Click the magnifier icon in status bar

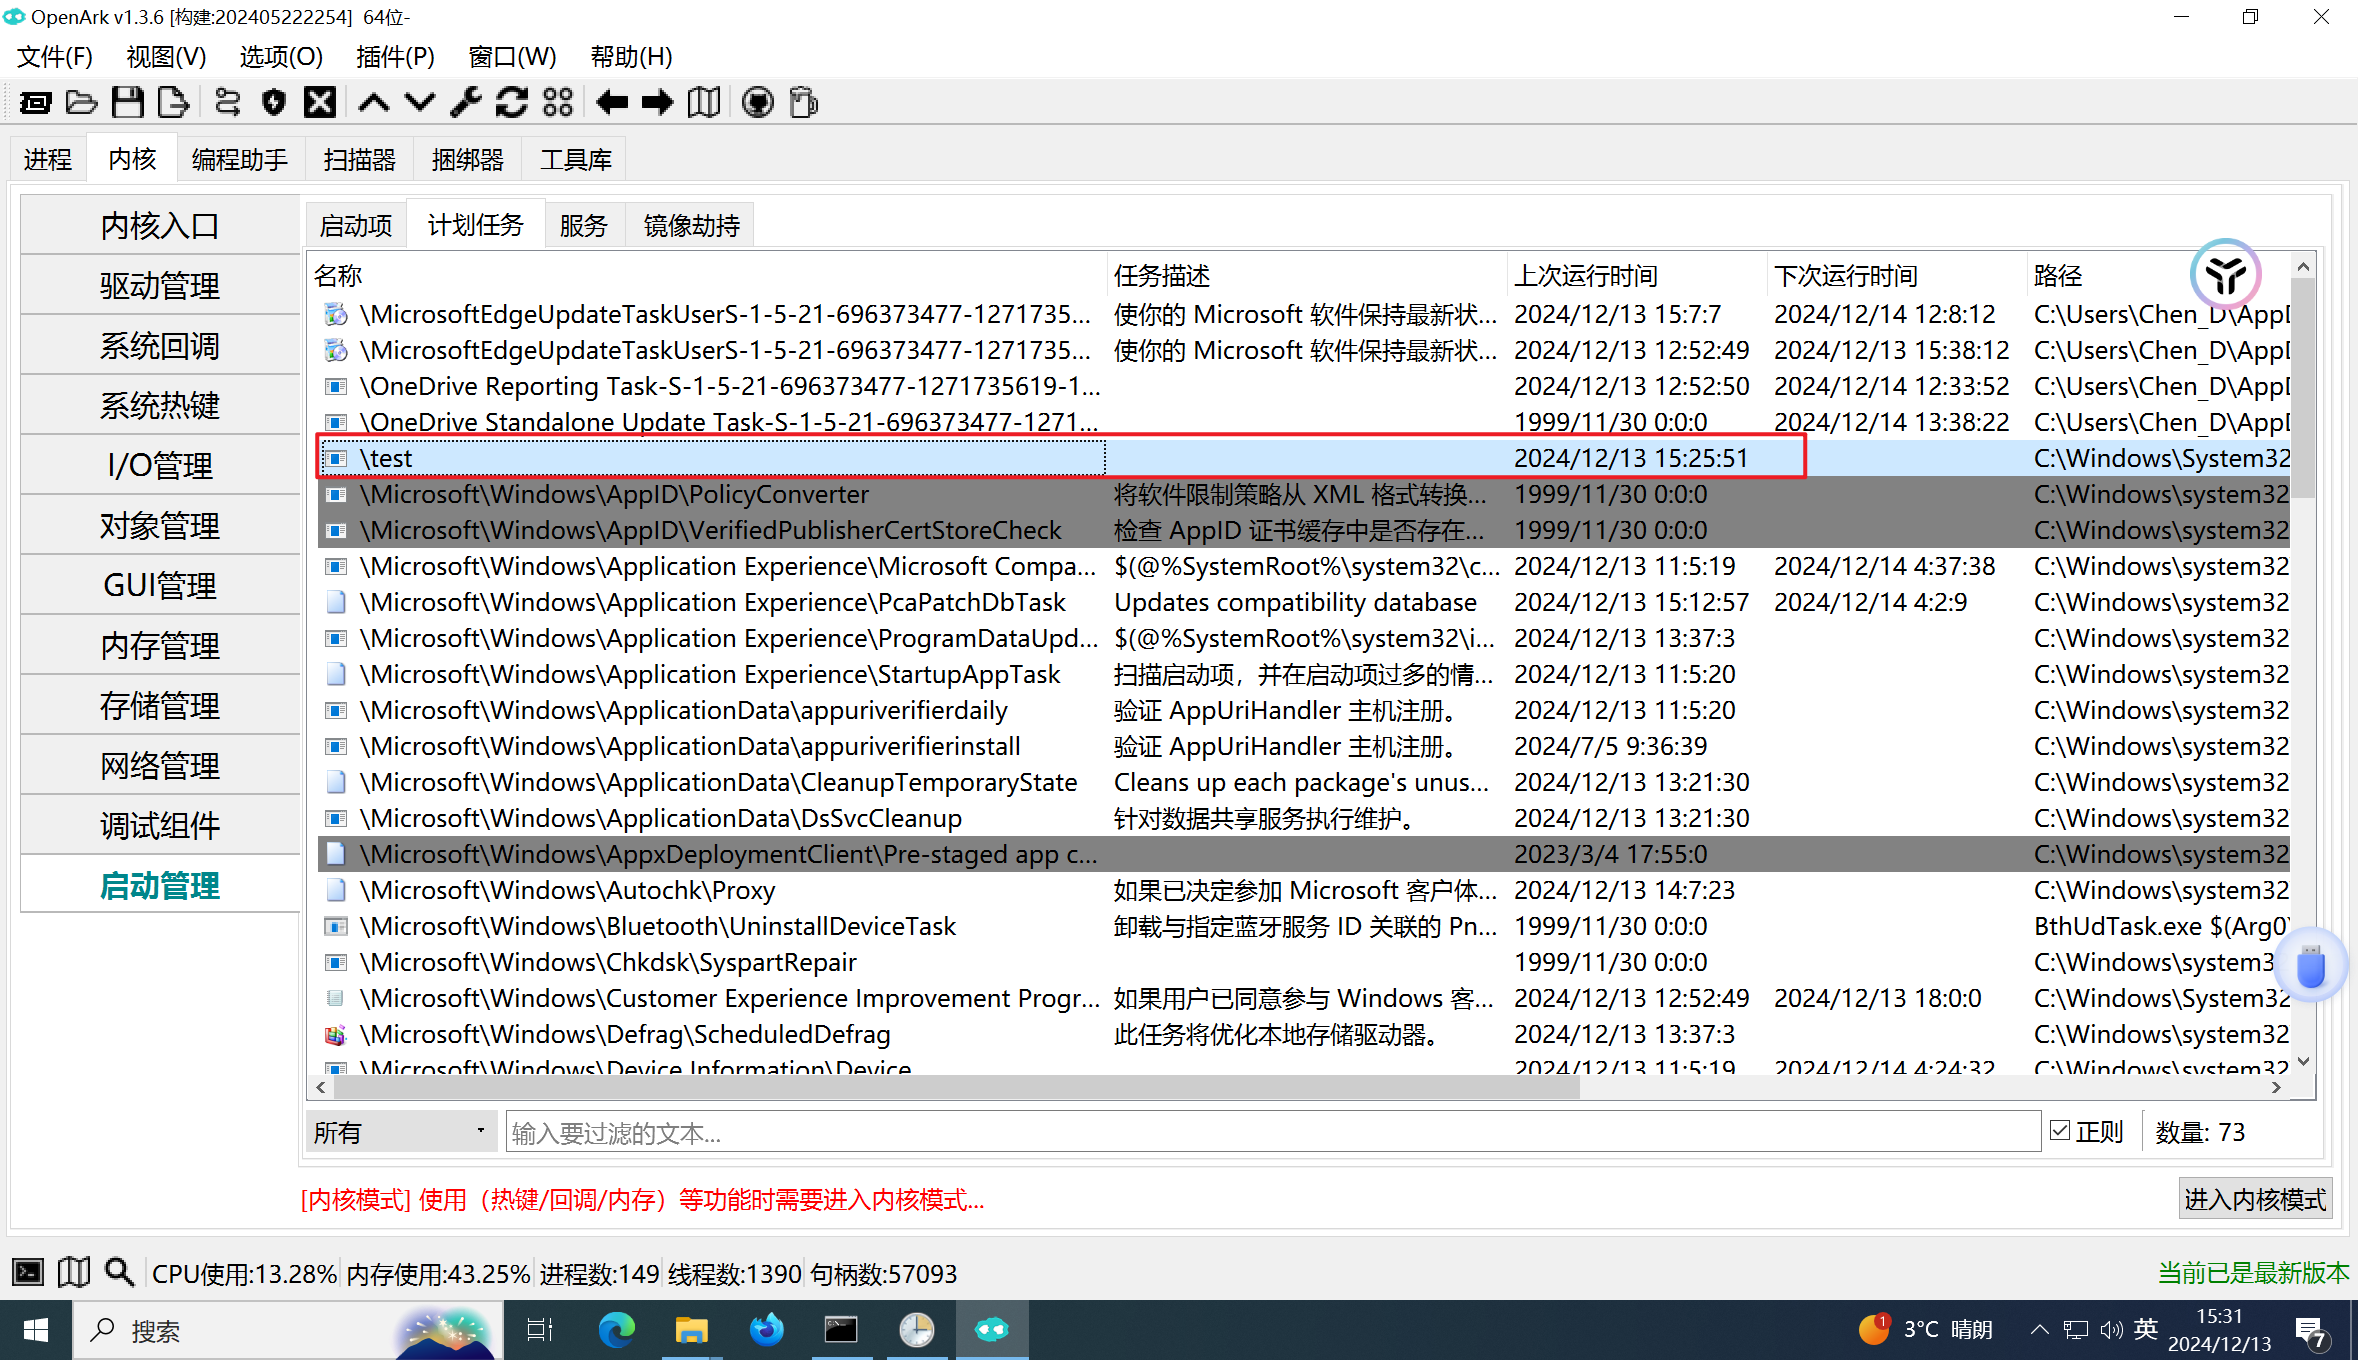119,1272
